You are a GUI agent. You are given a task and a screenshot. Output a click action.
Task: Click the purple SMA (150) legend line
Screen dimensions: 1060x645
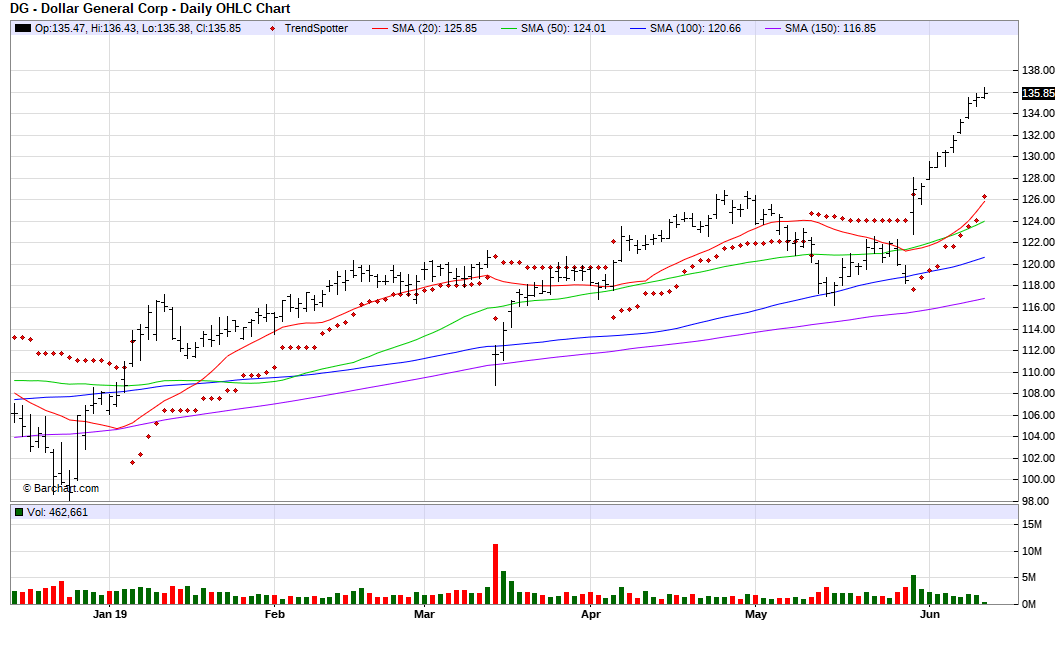click(773, 28)
